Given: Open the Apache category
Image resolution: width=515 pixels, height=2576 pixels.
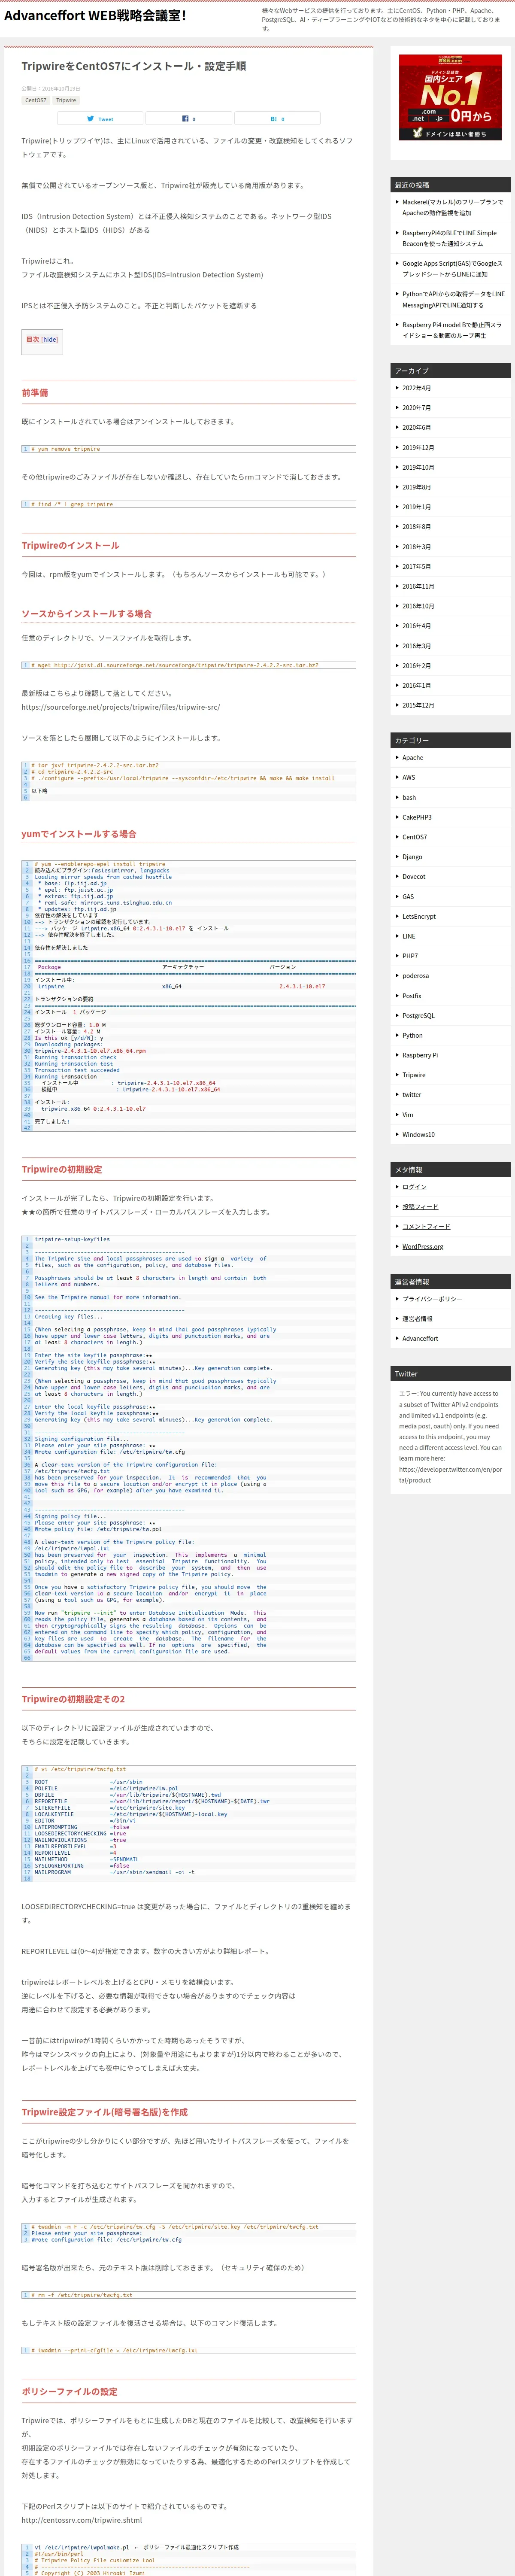Looking at the screenshot, I should click(x=413, y=758).
